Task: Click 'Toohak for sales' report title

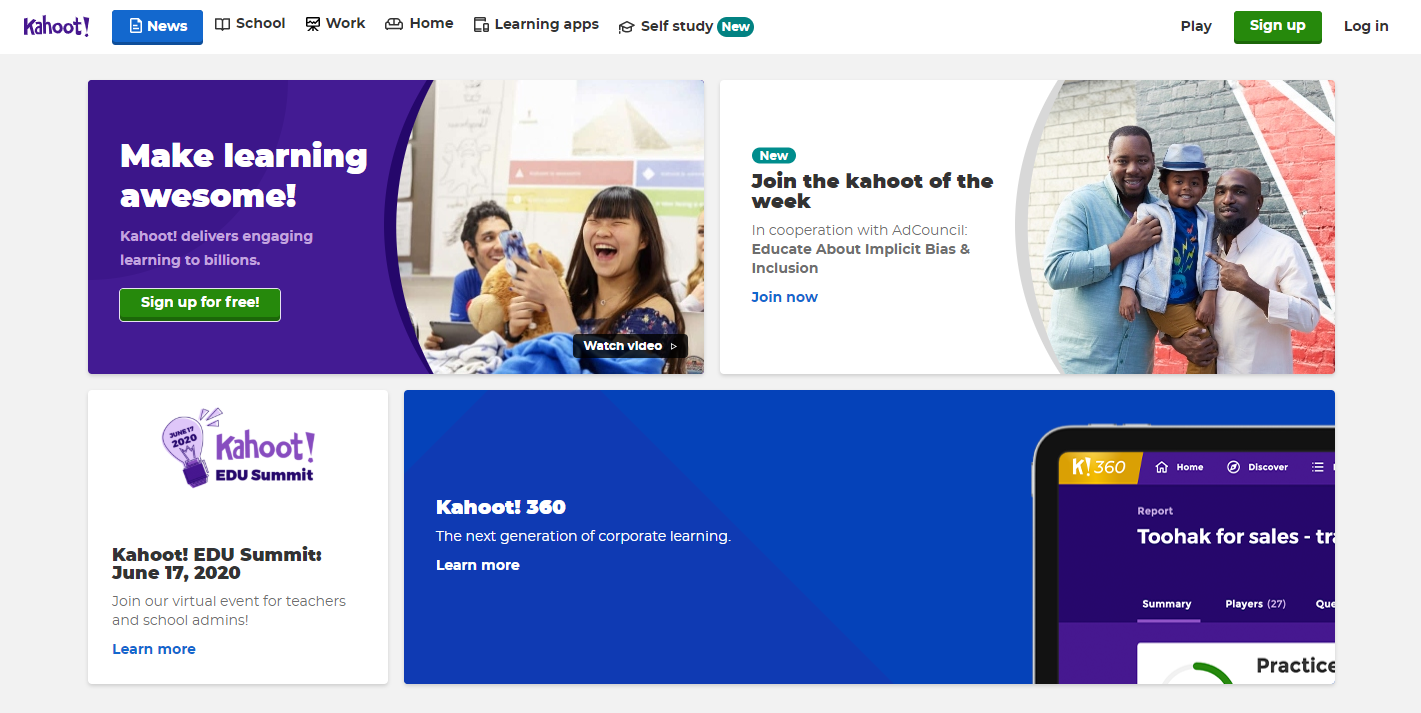Action: click(x=1236, y=537)
